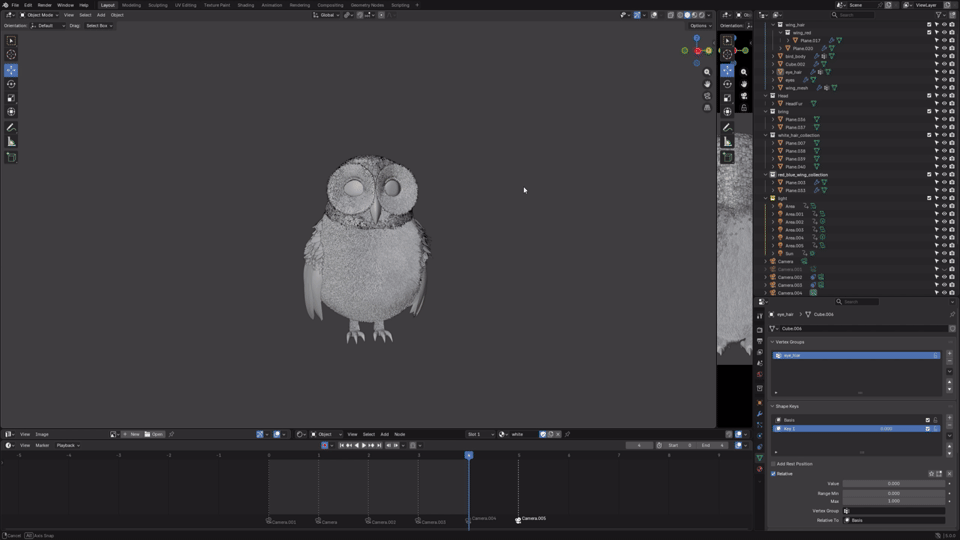Open the Object Mode dropdown
Viewport: 960px width, 540px height.
[x=39, y=15]
